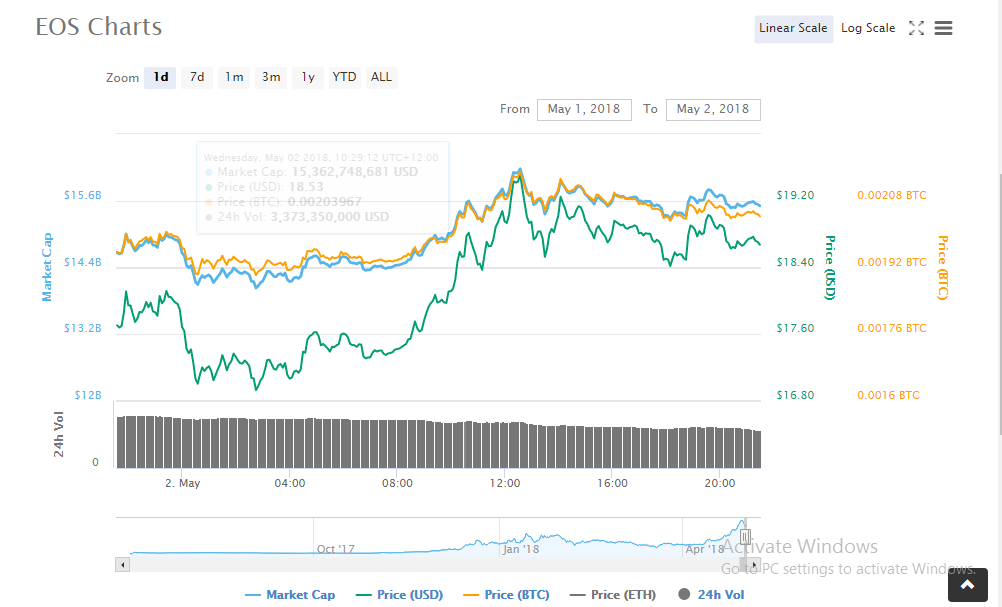The width and height of the screenshot is (1002, 607).
Task: Edit the From date field
Action: click(584, 109)
